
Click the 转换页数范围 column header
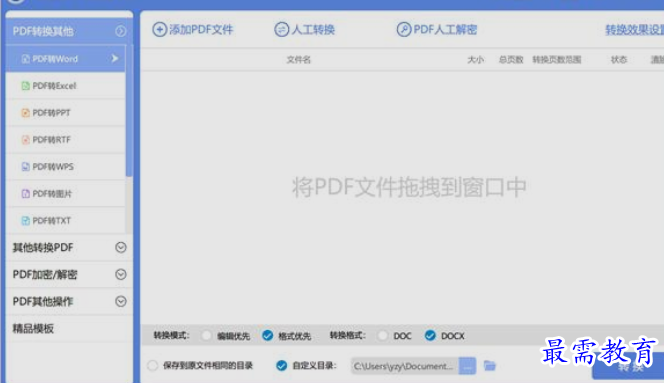point(557,60)
